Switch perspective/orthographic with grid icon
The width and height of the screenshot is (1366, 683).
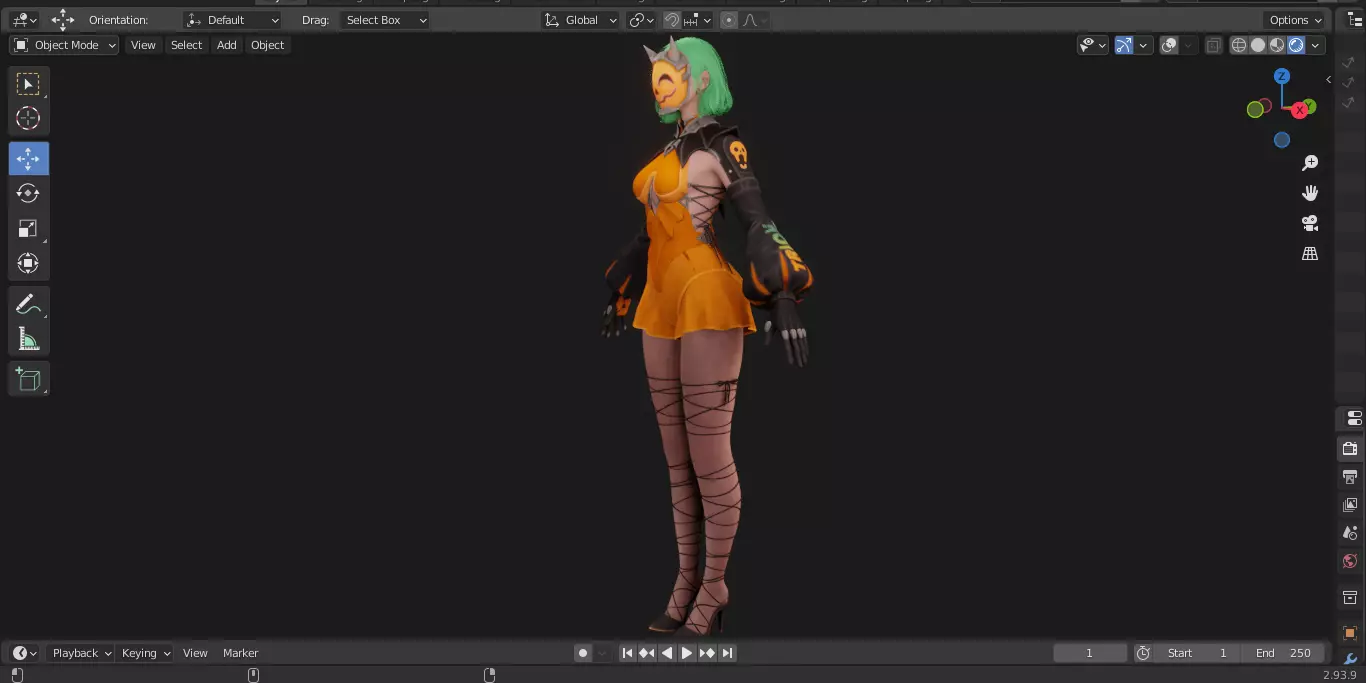1310,253
